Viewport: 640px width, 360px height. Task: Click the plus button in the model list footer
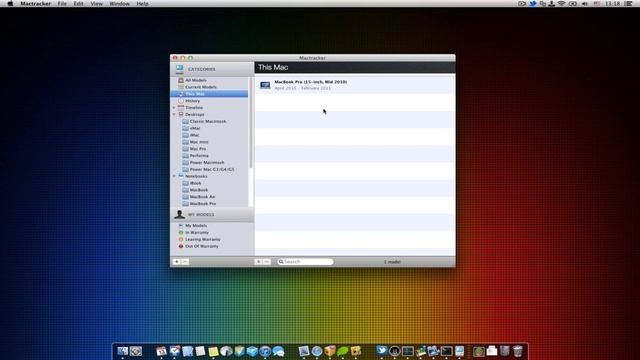click(x=258, y=262)
